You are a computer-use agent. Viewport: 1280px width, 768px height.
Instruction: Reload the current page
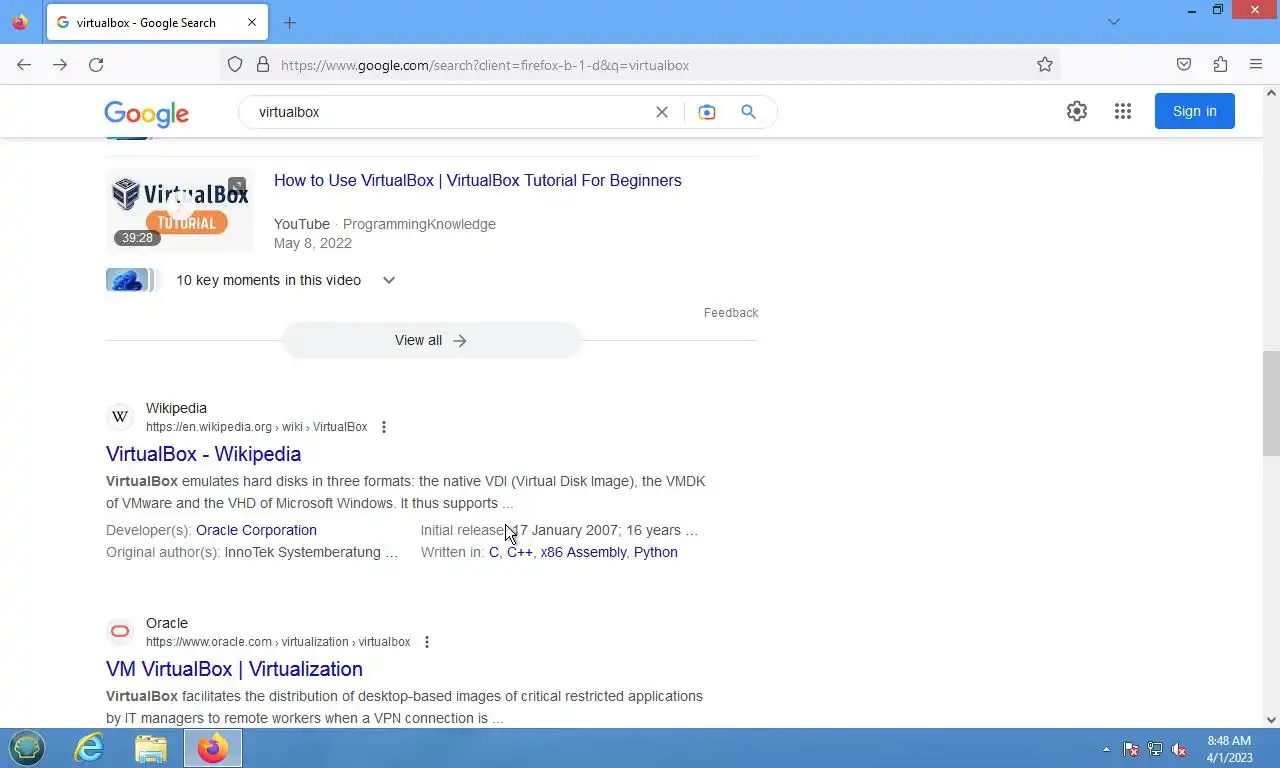coord(96,65)
